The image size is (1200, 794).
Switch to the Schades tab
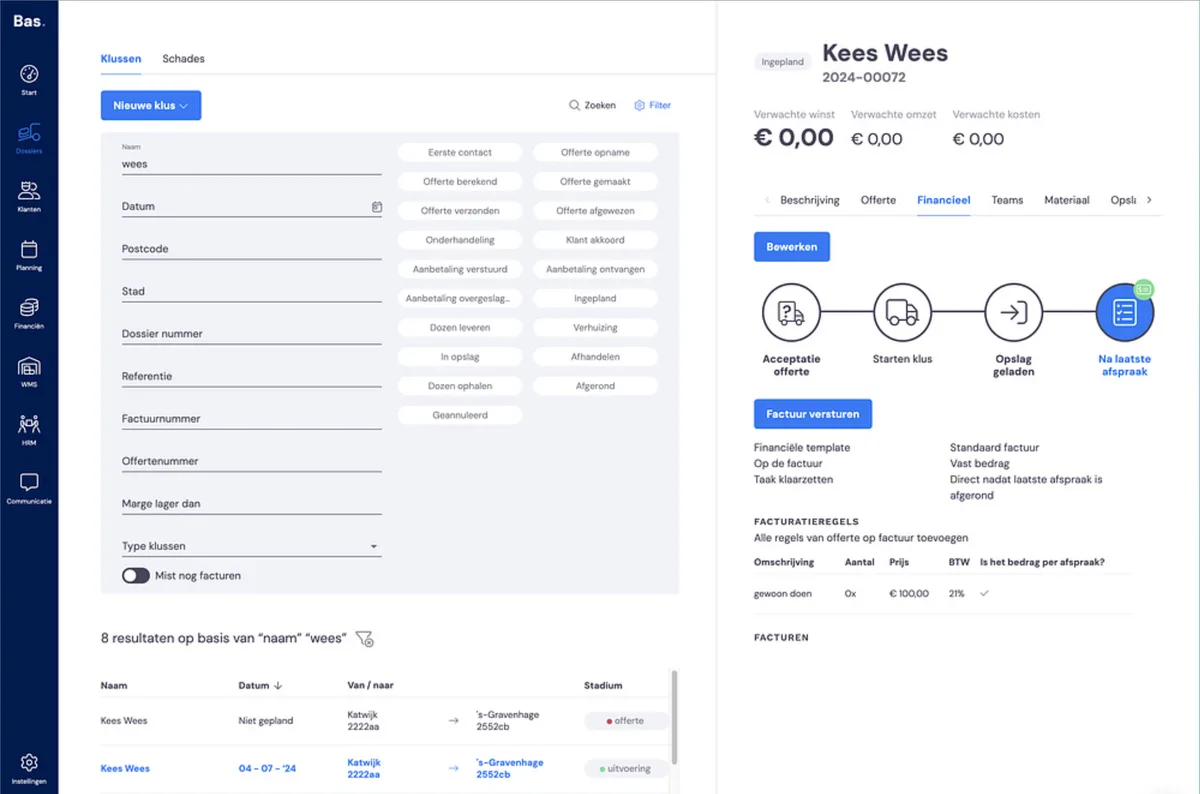click(x=184, y=59)
